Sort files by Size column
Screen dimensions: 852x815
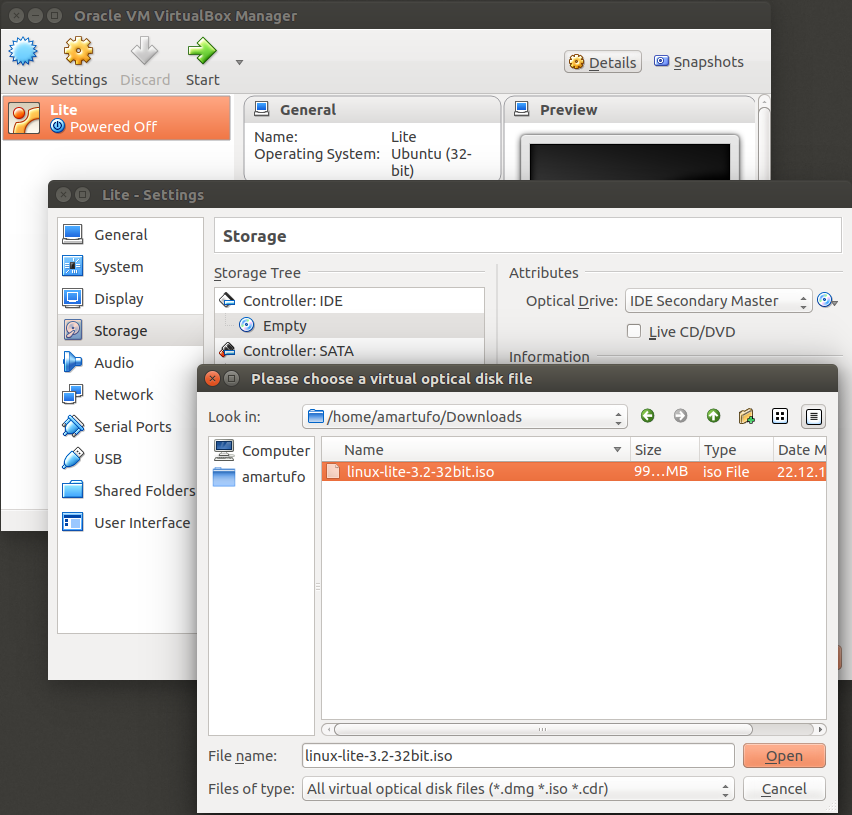click(665, 449)
